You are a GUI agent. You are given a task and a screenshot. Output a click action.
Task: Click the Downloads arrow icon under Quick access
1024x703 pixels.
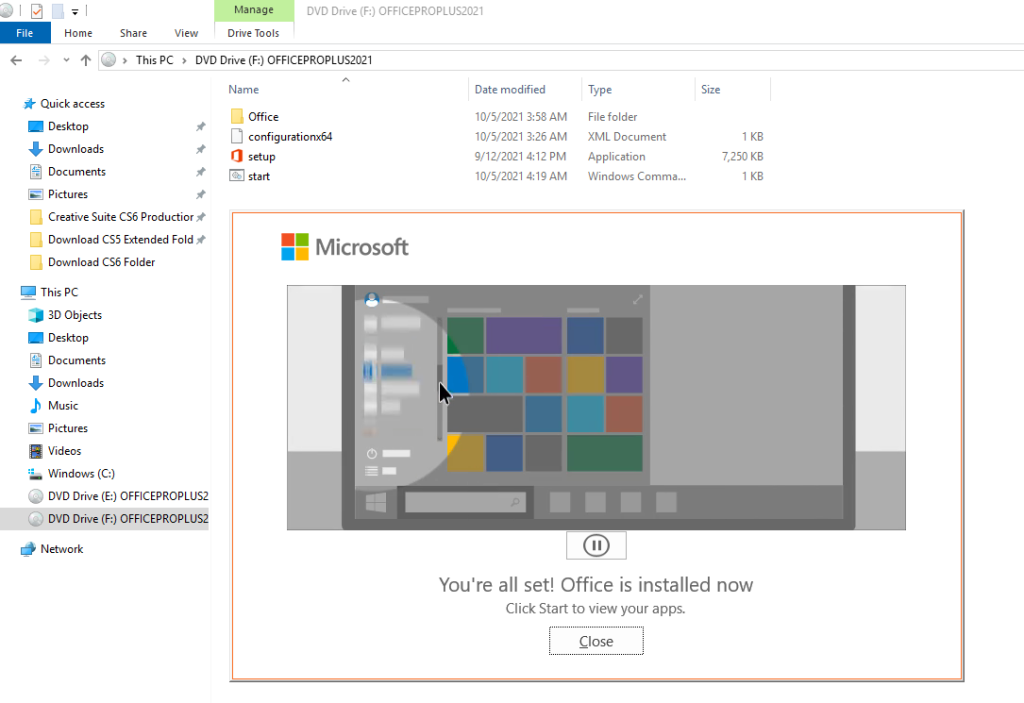tap(36, 149)
